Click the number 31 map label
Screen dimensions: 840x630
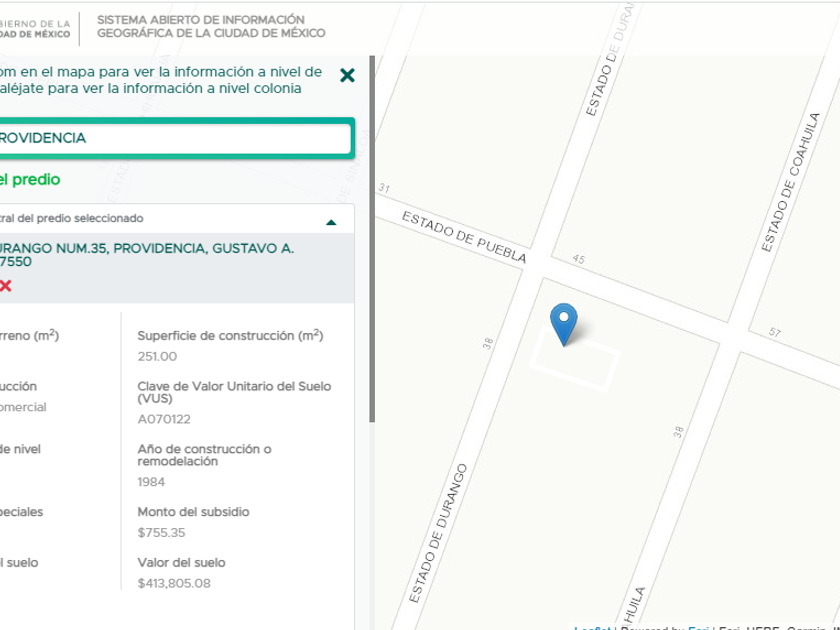tap(384, 188)
